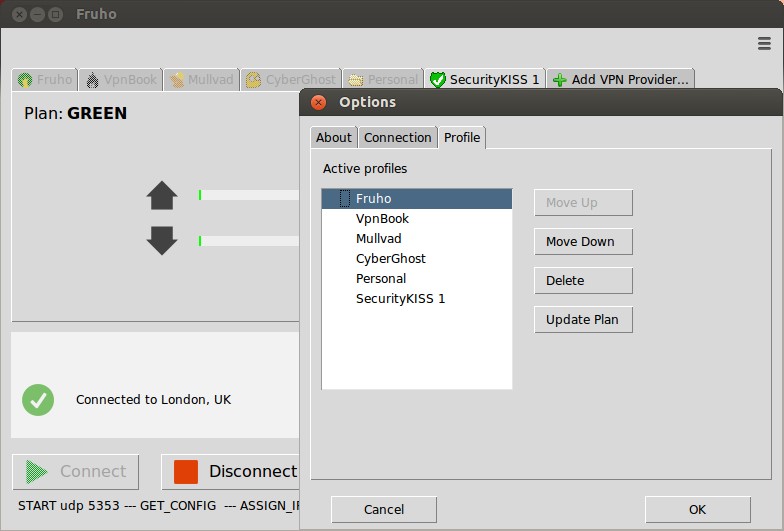Switch to the Connection tab

pos(397,138)
